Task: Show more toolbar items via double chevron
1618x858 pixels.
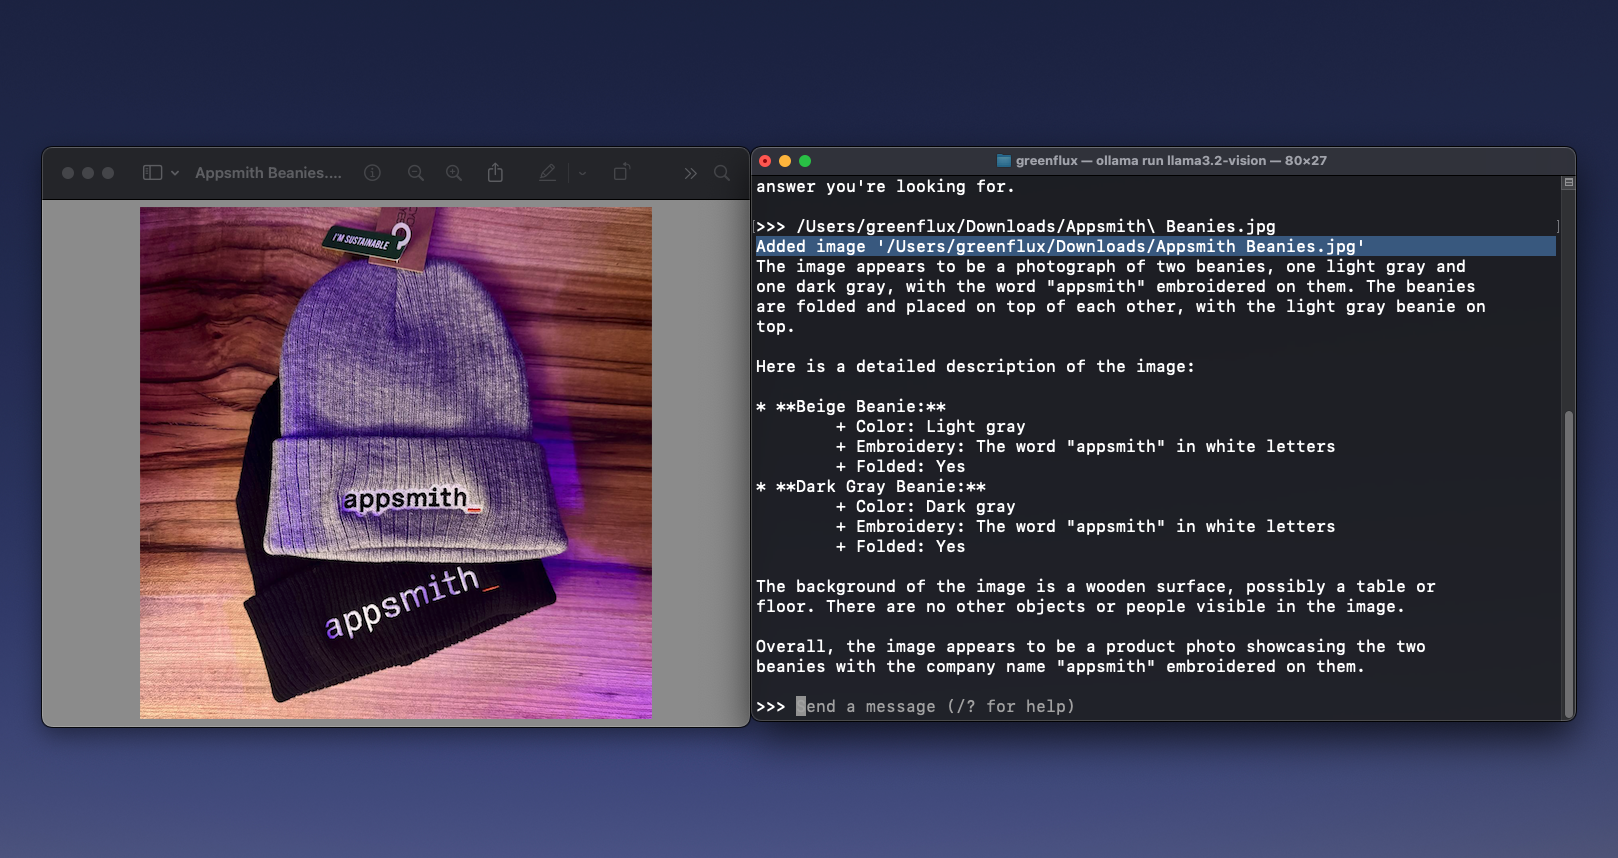Action: click(690, 173)
